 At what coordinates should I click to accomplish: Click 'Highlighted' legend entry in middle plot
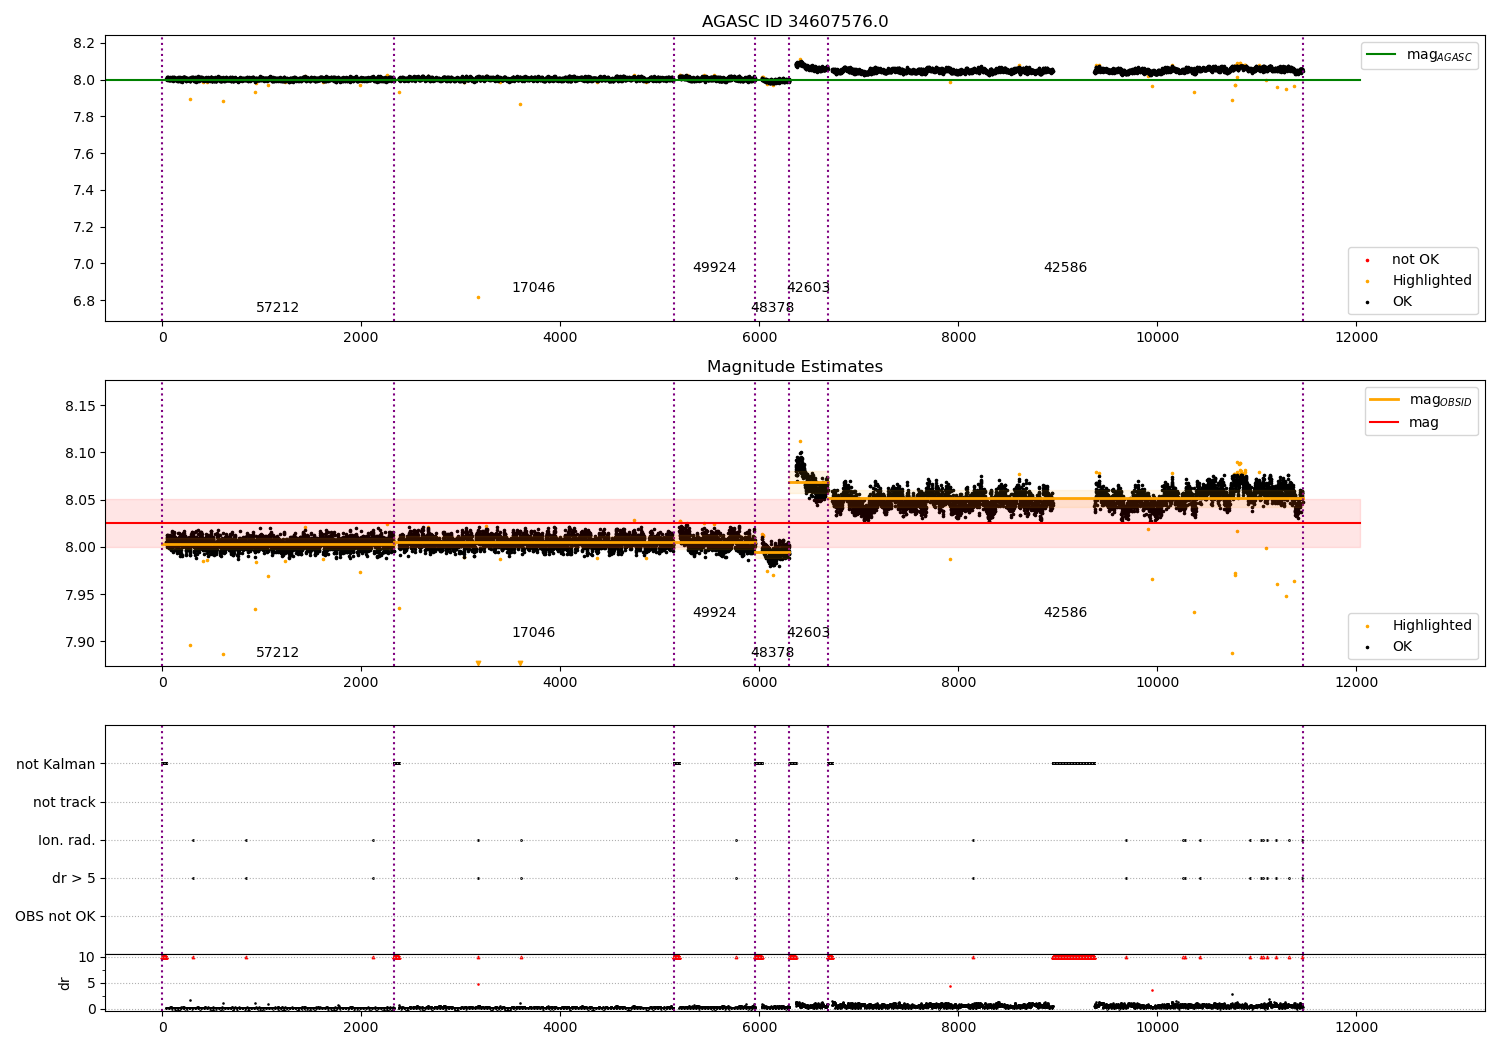pos(1418,626)
